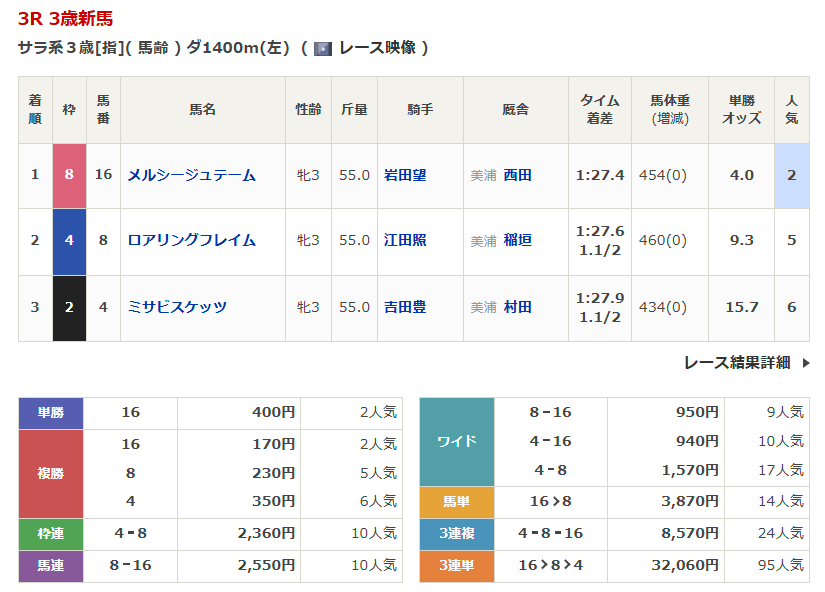Click the arrow beside レース結果詳細
The height and width of the screenshot is (592, 825).
[x=806, y=363]
